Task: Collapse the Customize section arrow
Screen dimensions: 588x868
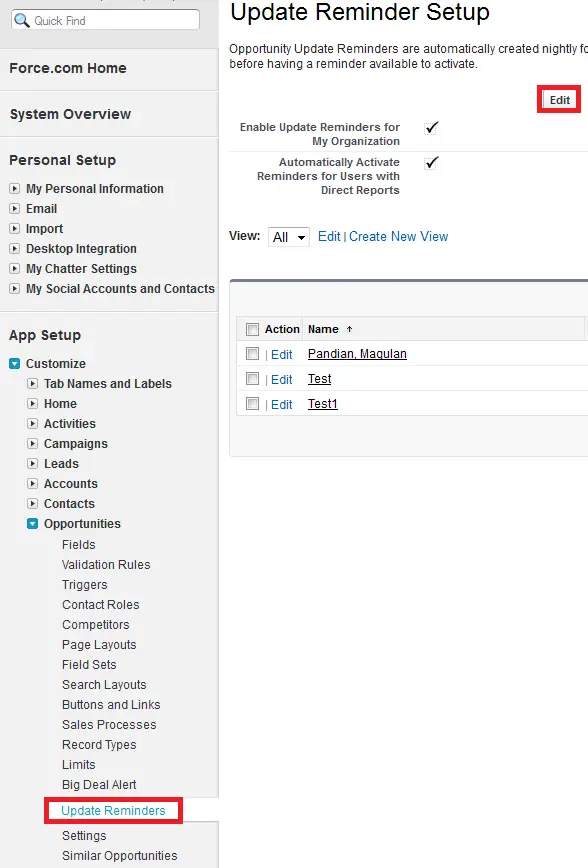Action: (x=15, y=364)
